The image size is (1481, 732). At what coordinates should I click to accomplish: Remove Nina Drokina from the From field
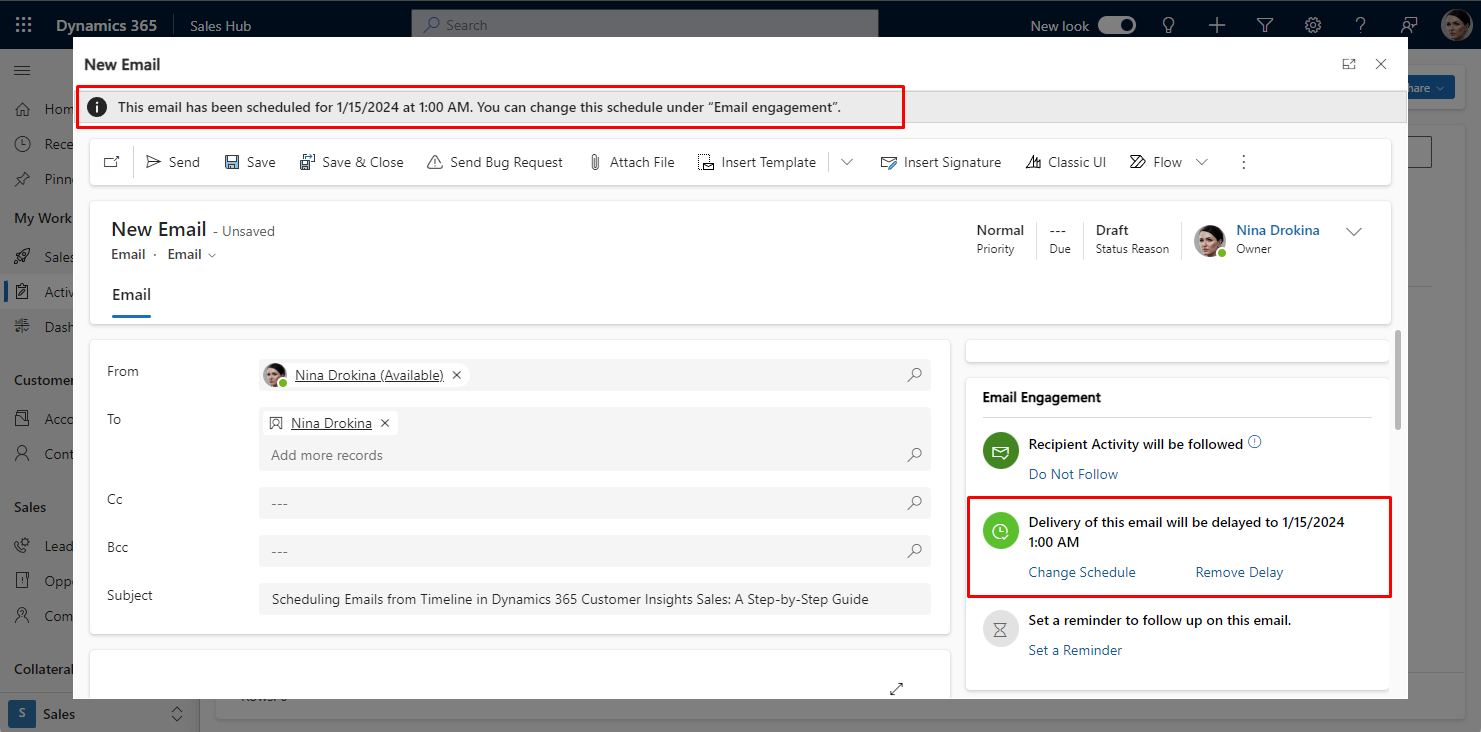[457, 375]
